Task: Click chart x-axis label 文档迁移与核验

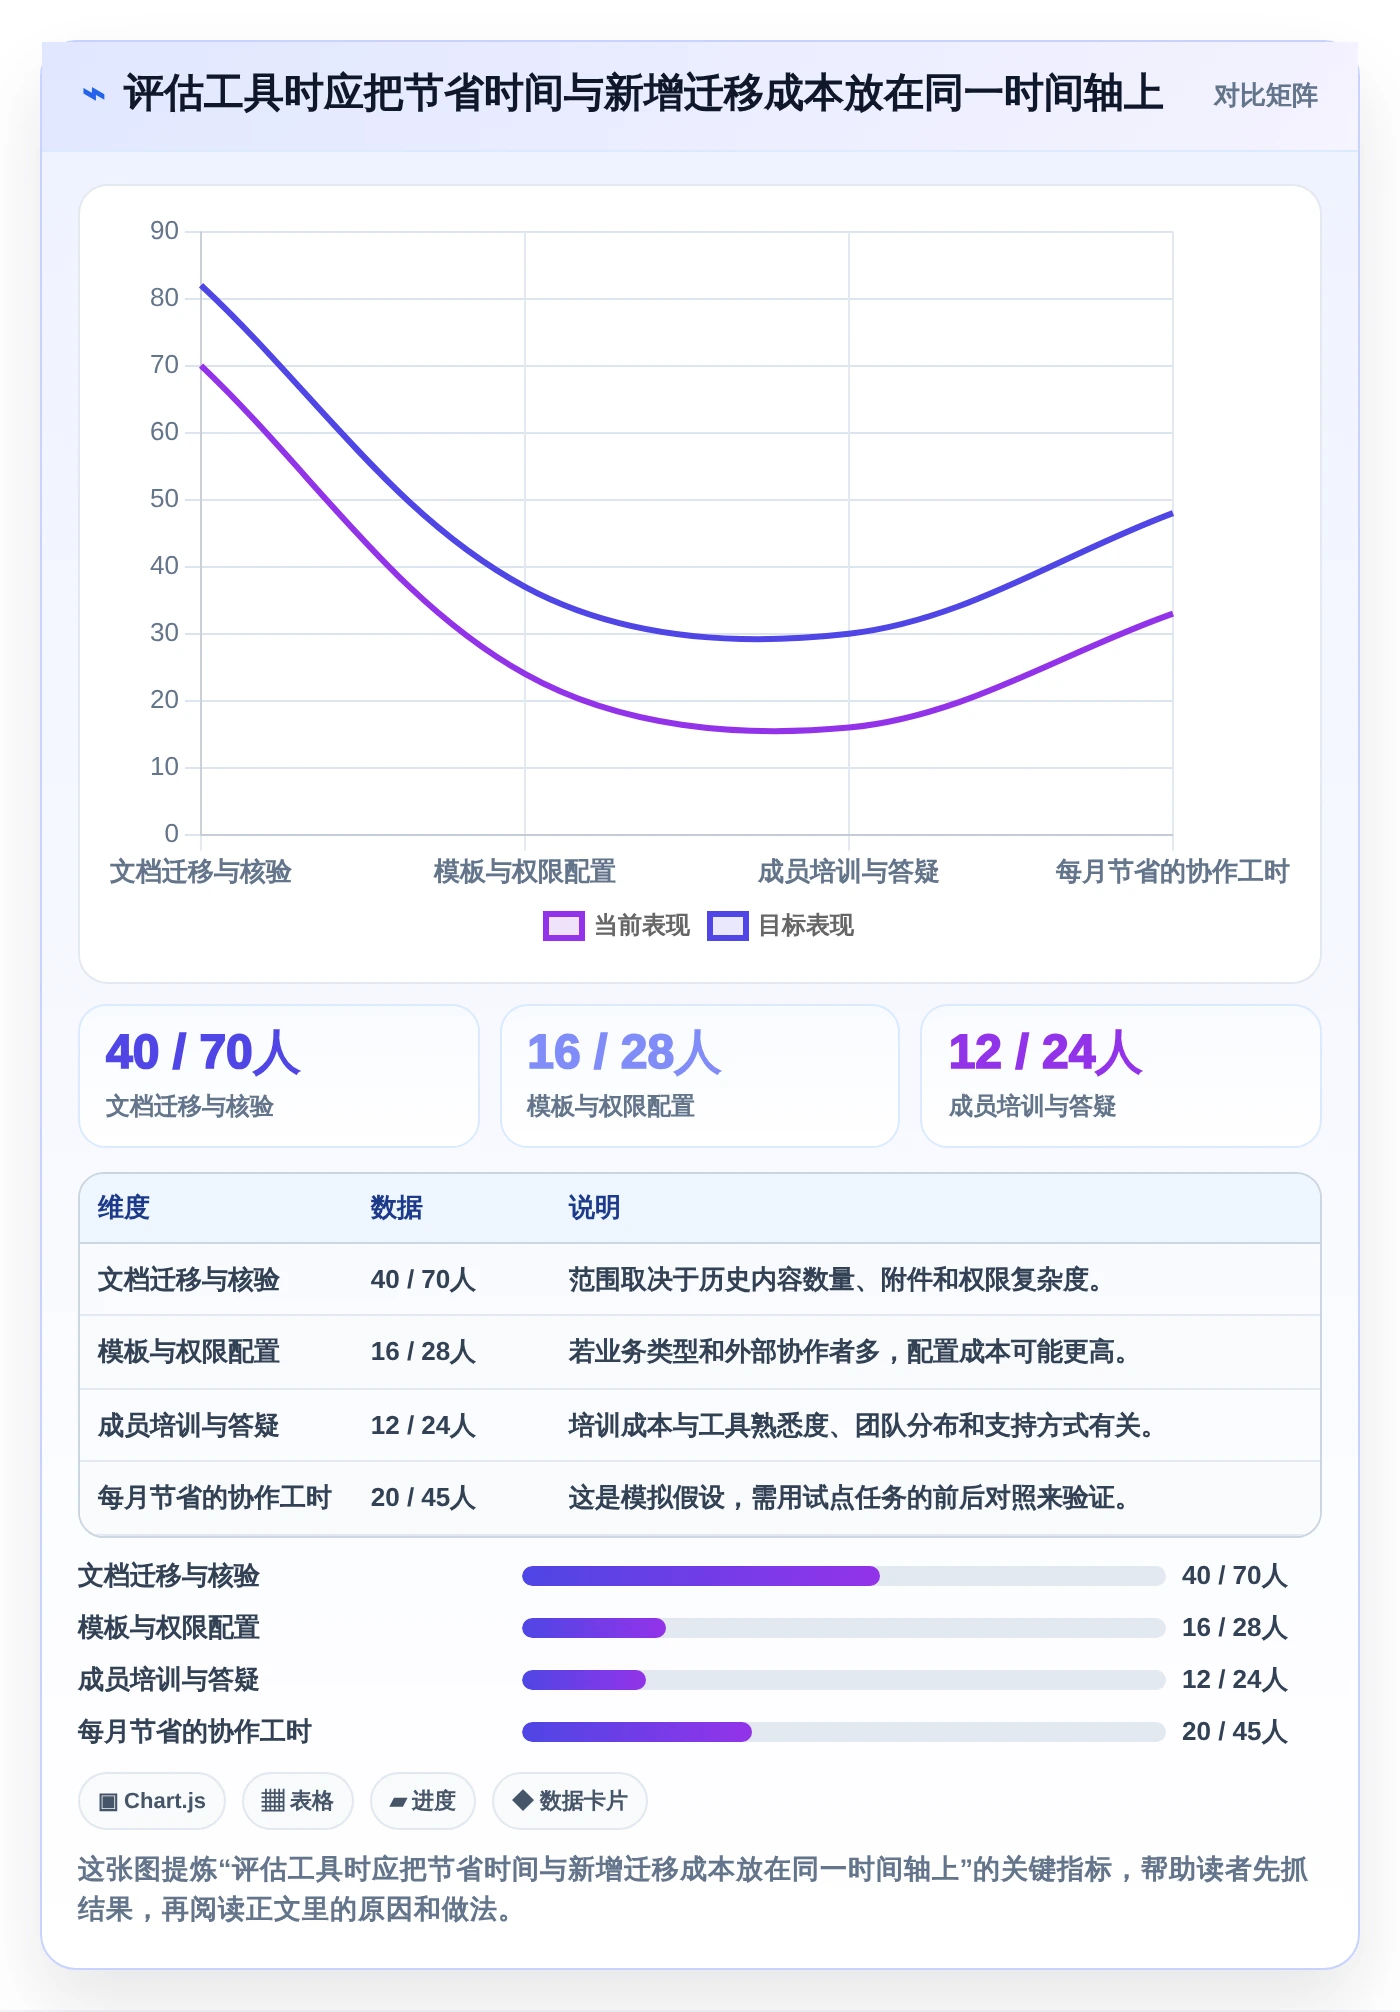Action: pos(201,872)
